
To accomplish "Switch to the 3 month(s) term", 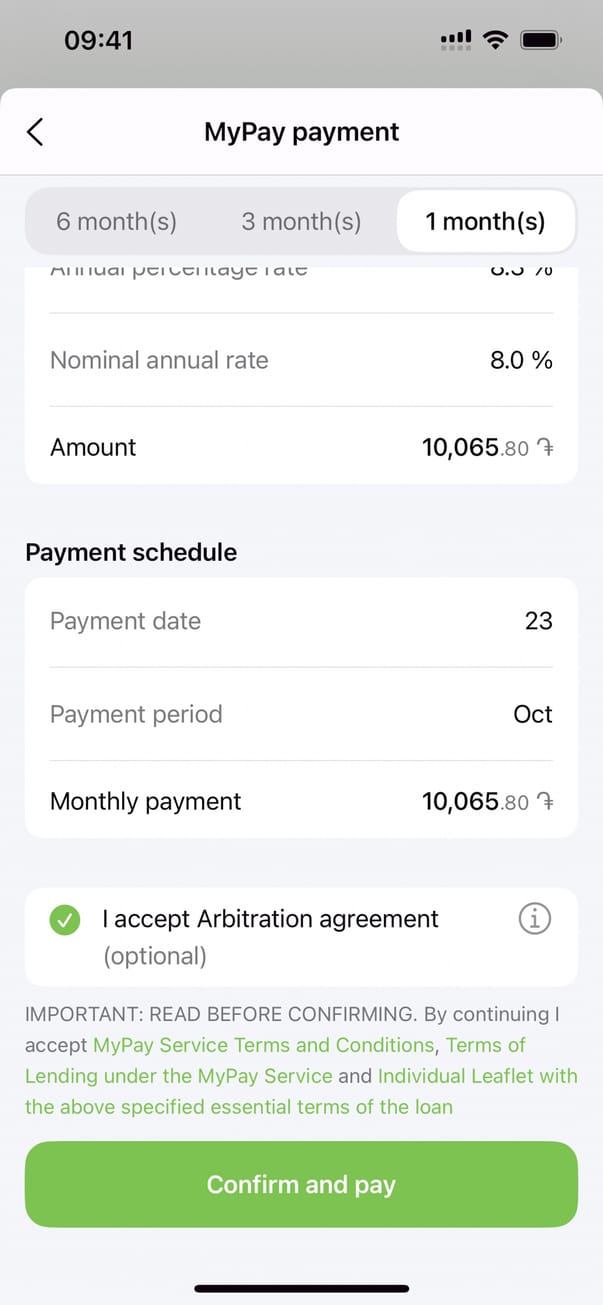I will pos(301,221).
